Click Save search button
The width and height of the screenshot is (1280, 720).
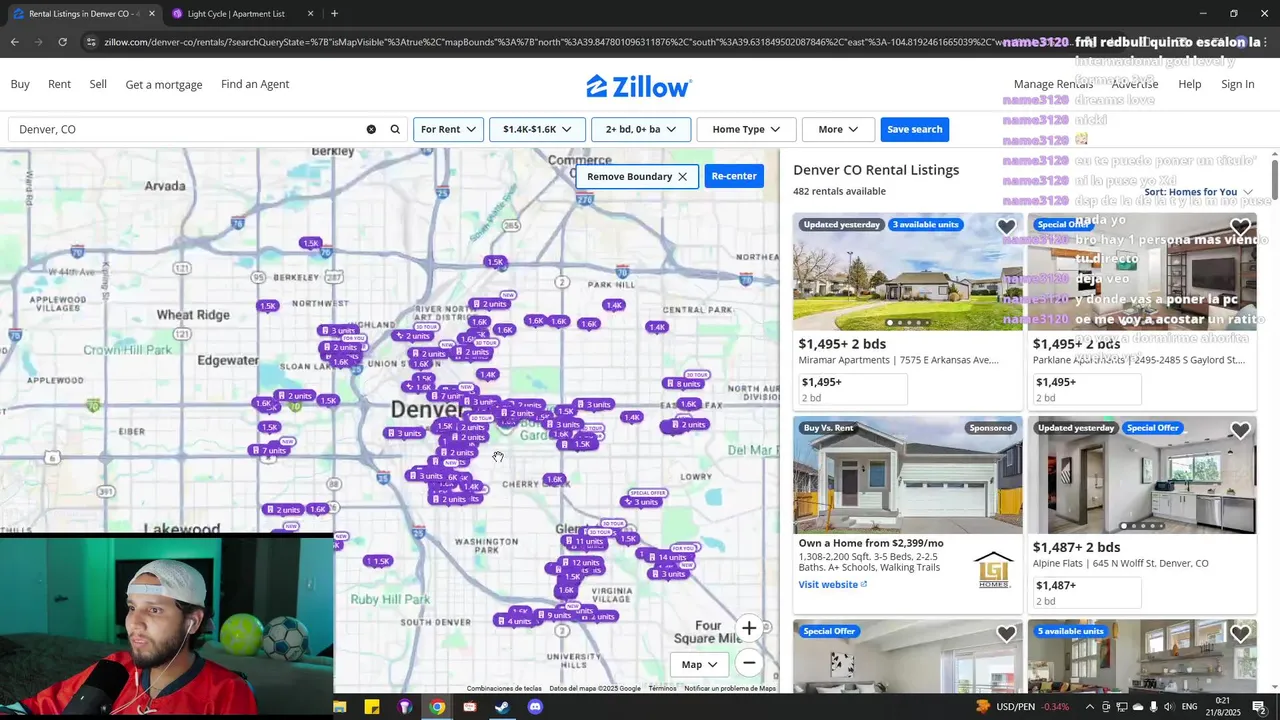914,129
